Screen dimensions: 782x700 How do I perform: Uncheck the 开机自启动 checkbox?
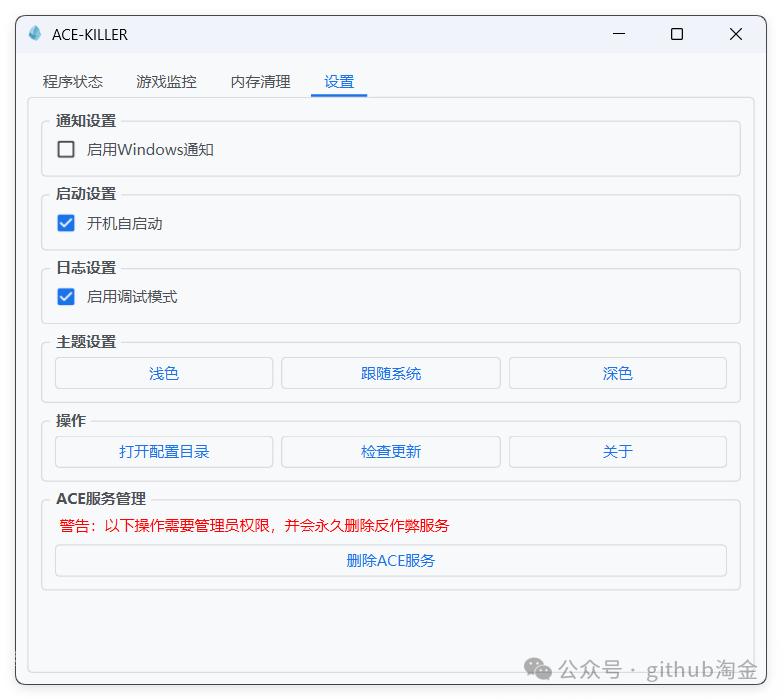(66, 223)
